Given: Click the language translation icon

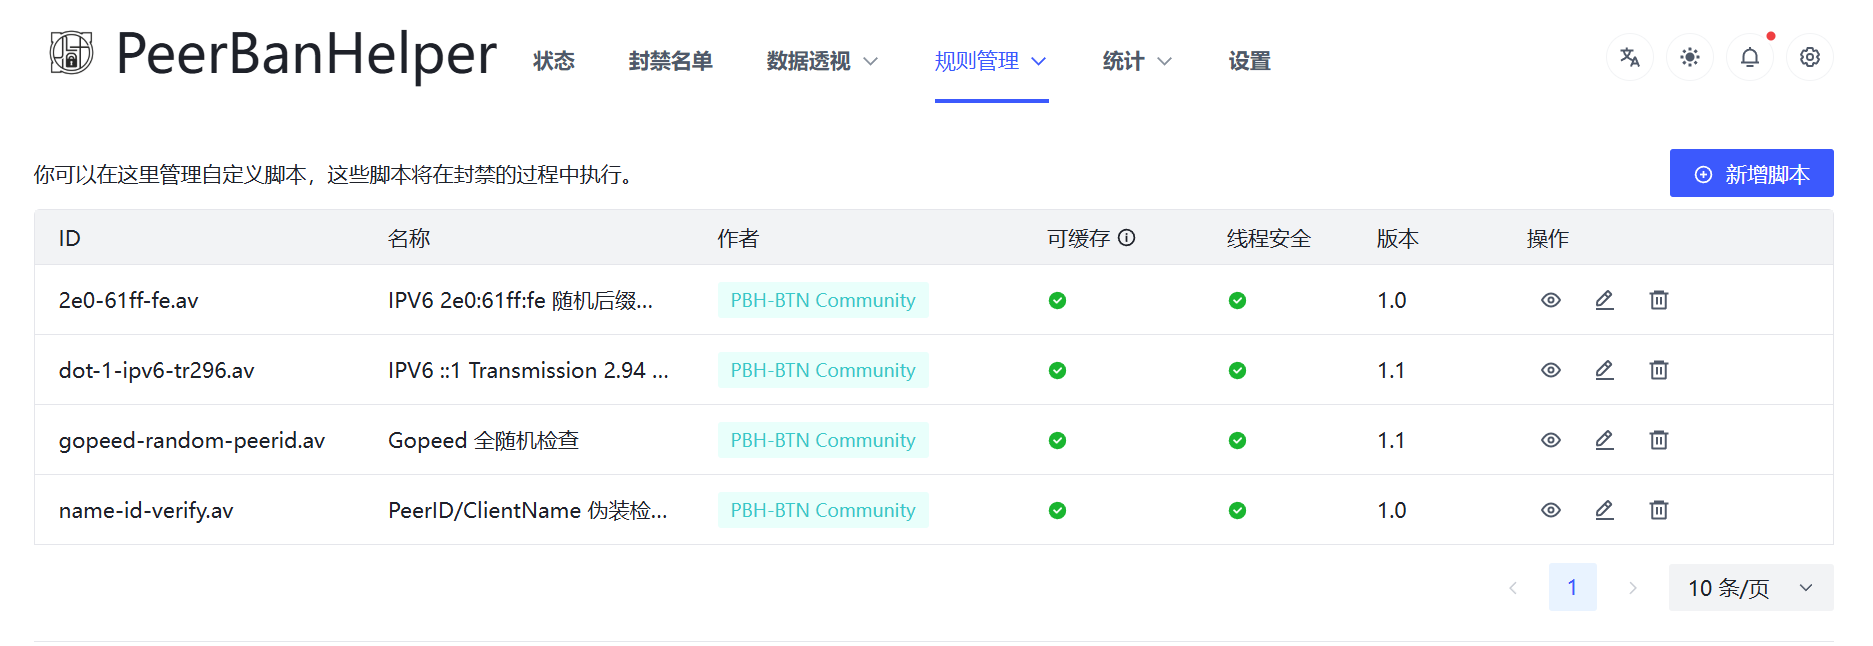Looking at the screenshot, I should (x=1630, y=58).
